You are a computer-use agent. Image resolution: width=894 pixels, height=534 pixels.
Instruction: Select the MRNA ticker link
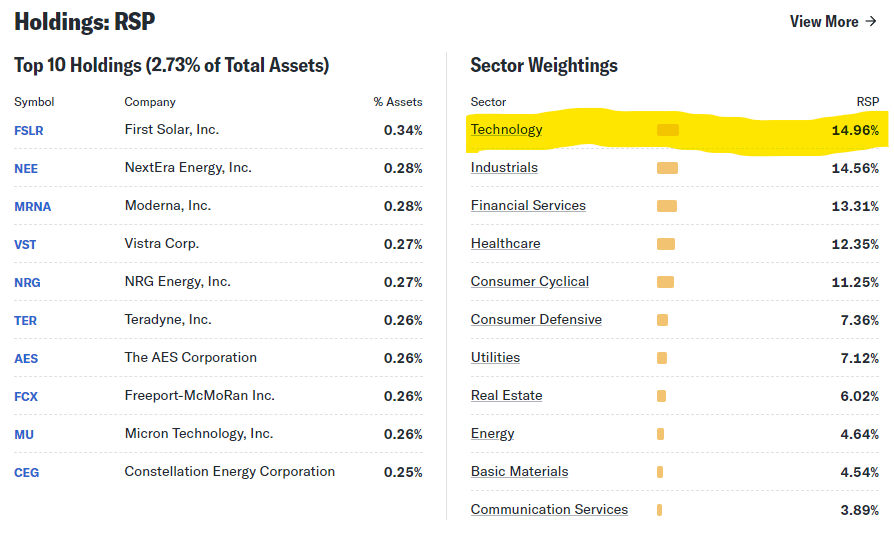(32, 206)
